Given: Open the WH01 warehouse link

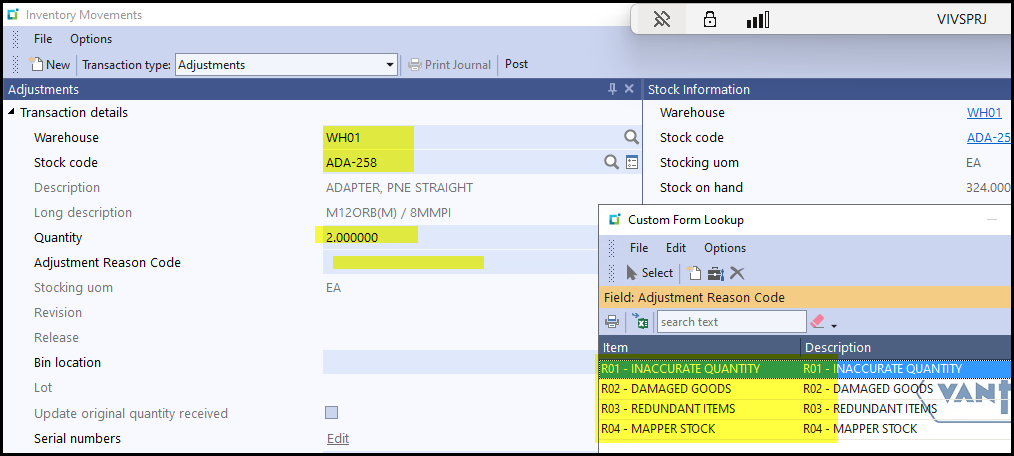Looking at the screenshot, I should click(x=984, y=113).
